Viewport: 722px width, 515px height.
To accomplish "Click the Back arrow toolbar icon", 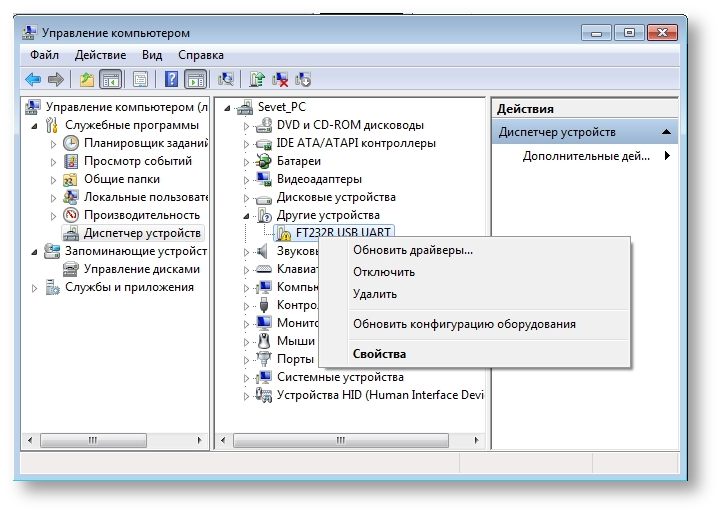I will tap(33, 80).
